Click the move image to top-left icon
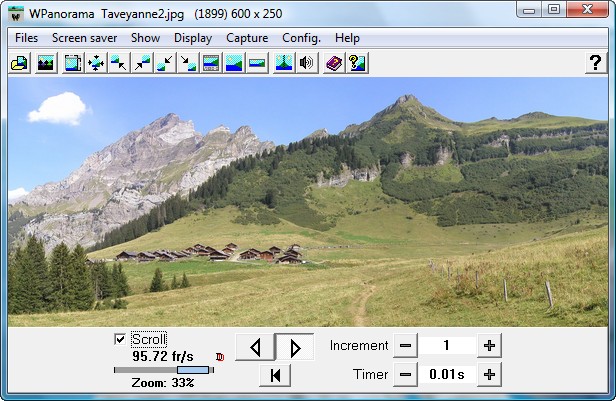 [x=119, y=63]
